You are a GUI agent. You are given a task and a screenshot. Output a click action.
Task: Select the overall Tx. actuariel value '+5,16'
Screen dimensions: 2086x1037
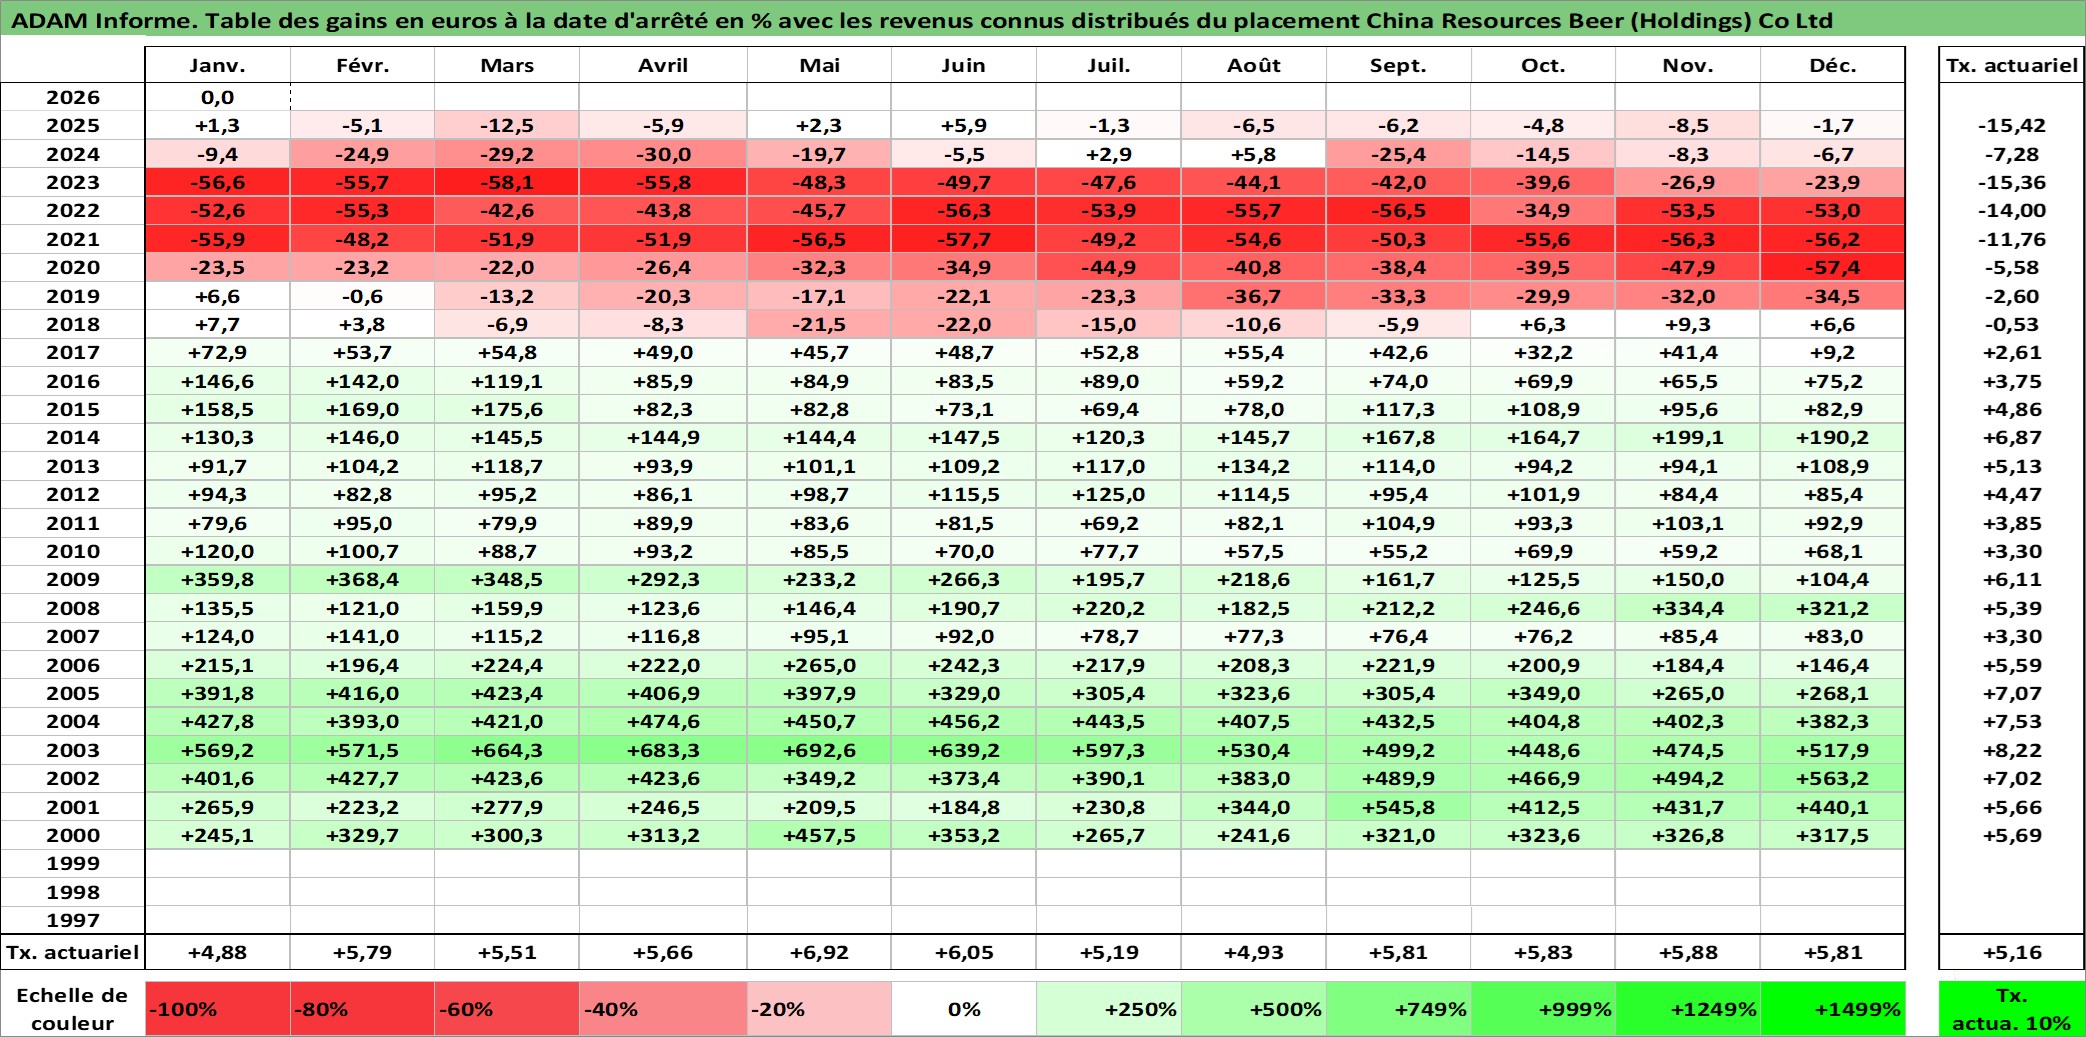click(2011, 952)
